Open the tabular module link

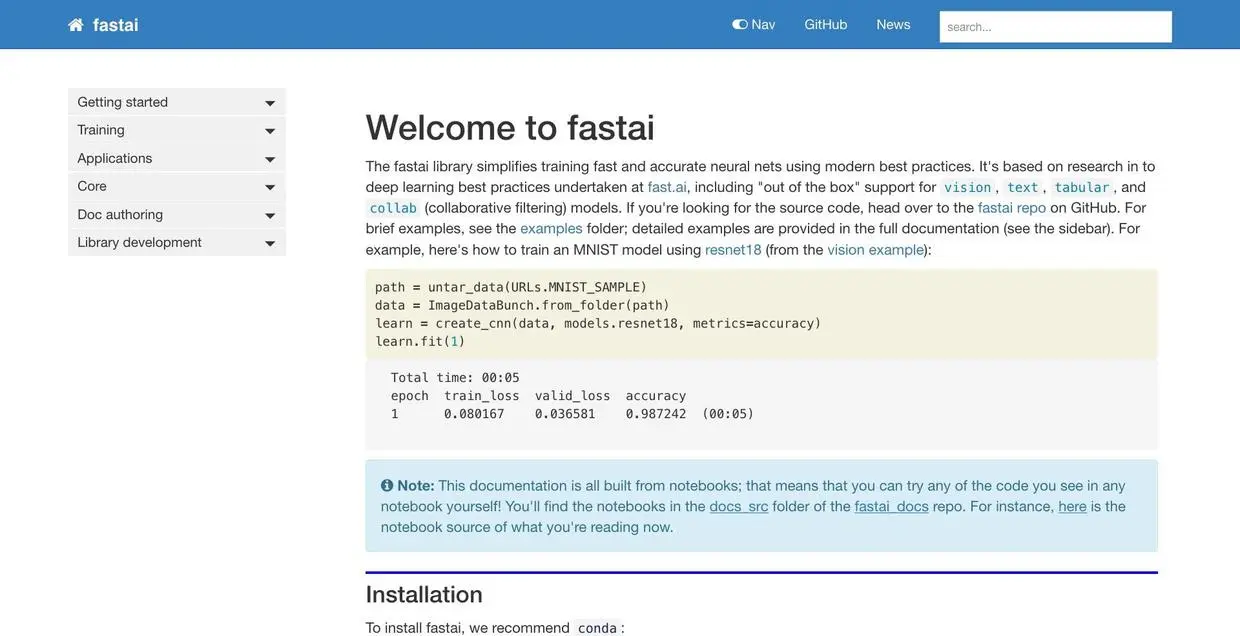click(x=1082, y=187)
